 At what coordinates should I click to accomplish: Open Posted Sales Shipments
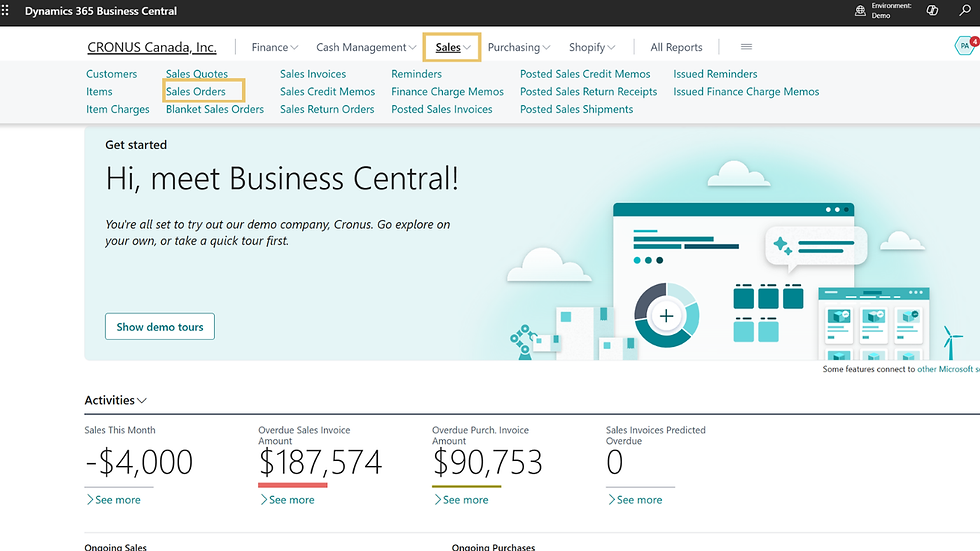tap(576, 109)
